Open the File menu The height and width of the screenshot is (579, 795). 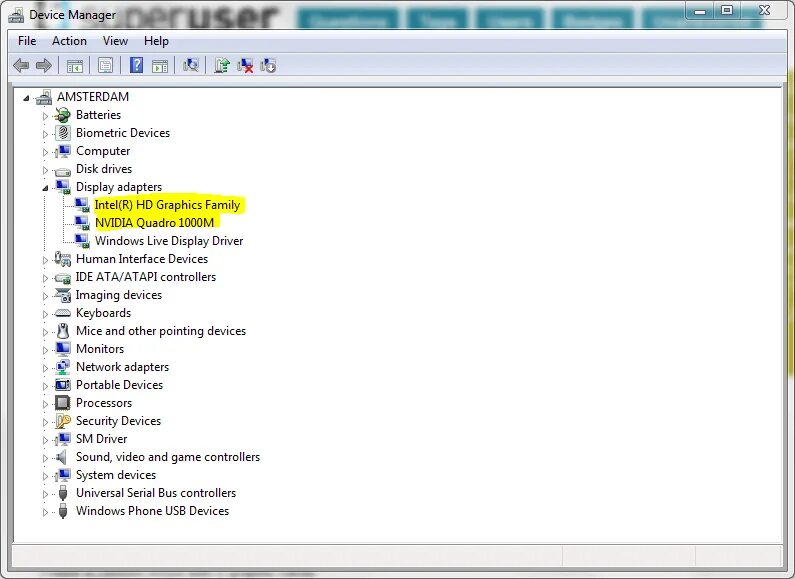[27, 41]
